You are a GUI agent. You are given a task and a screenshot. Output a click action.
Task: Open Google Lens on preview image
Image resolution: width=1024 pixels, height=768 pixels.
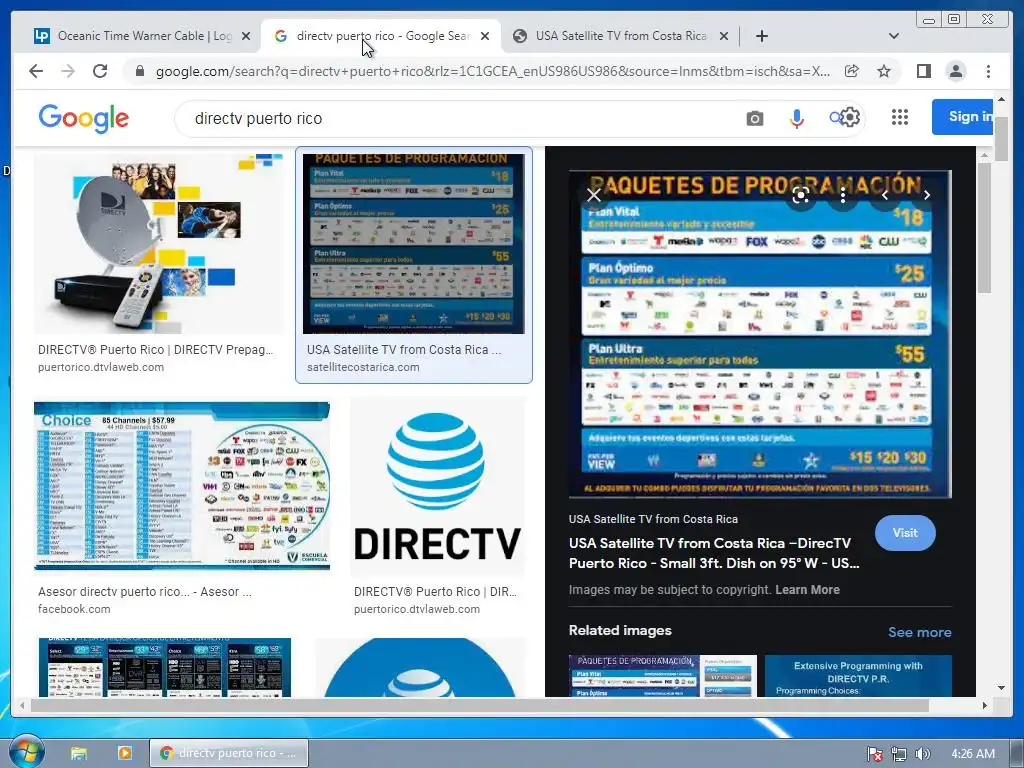[x=801, y=195]
